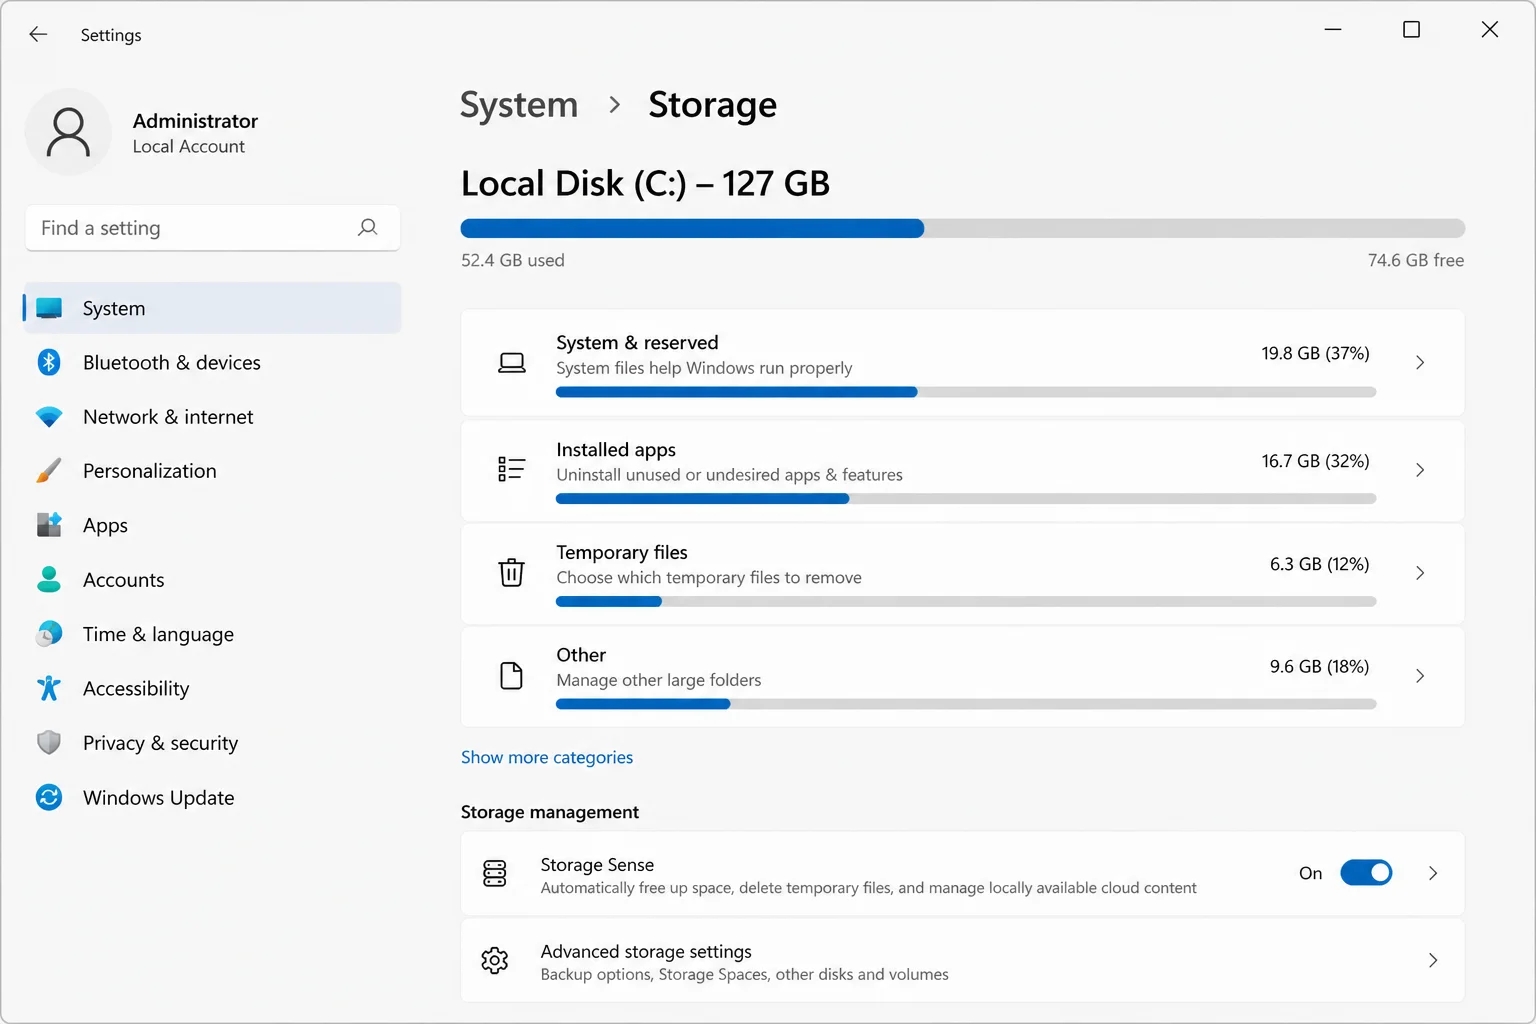The height and width of the screenshot is (1024, 1536).
Task: Click the Administrator profile avatar icon
Action: click(x=68, y=132)
